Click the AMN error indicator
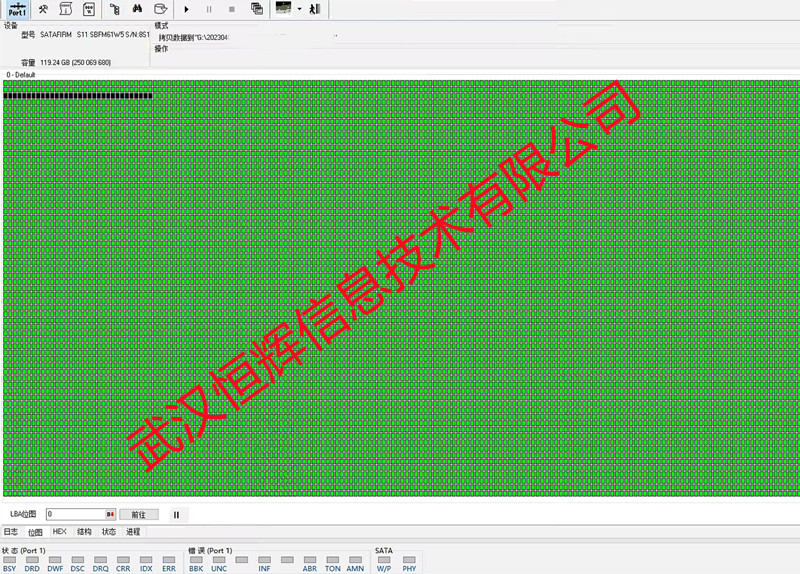Viewport: 800px width, 574px height. tap(356, 564)
